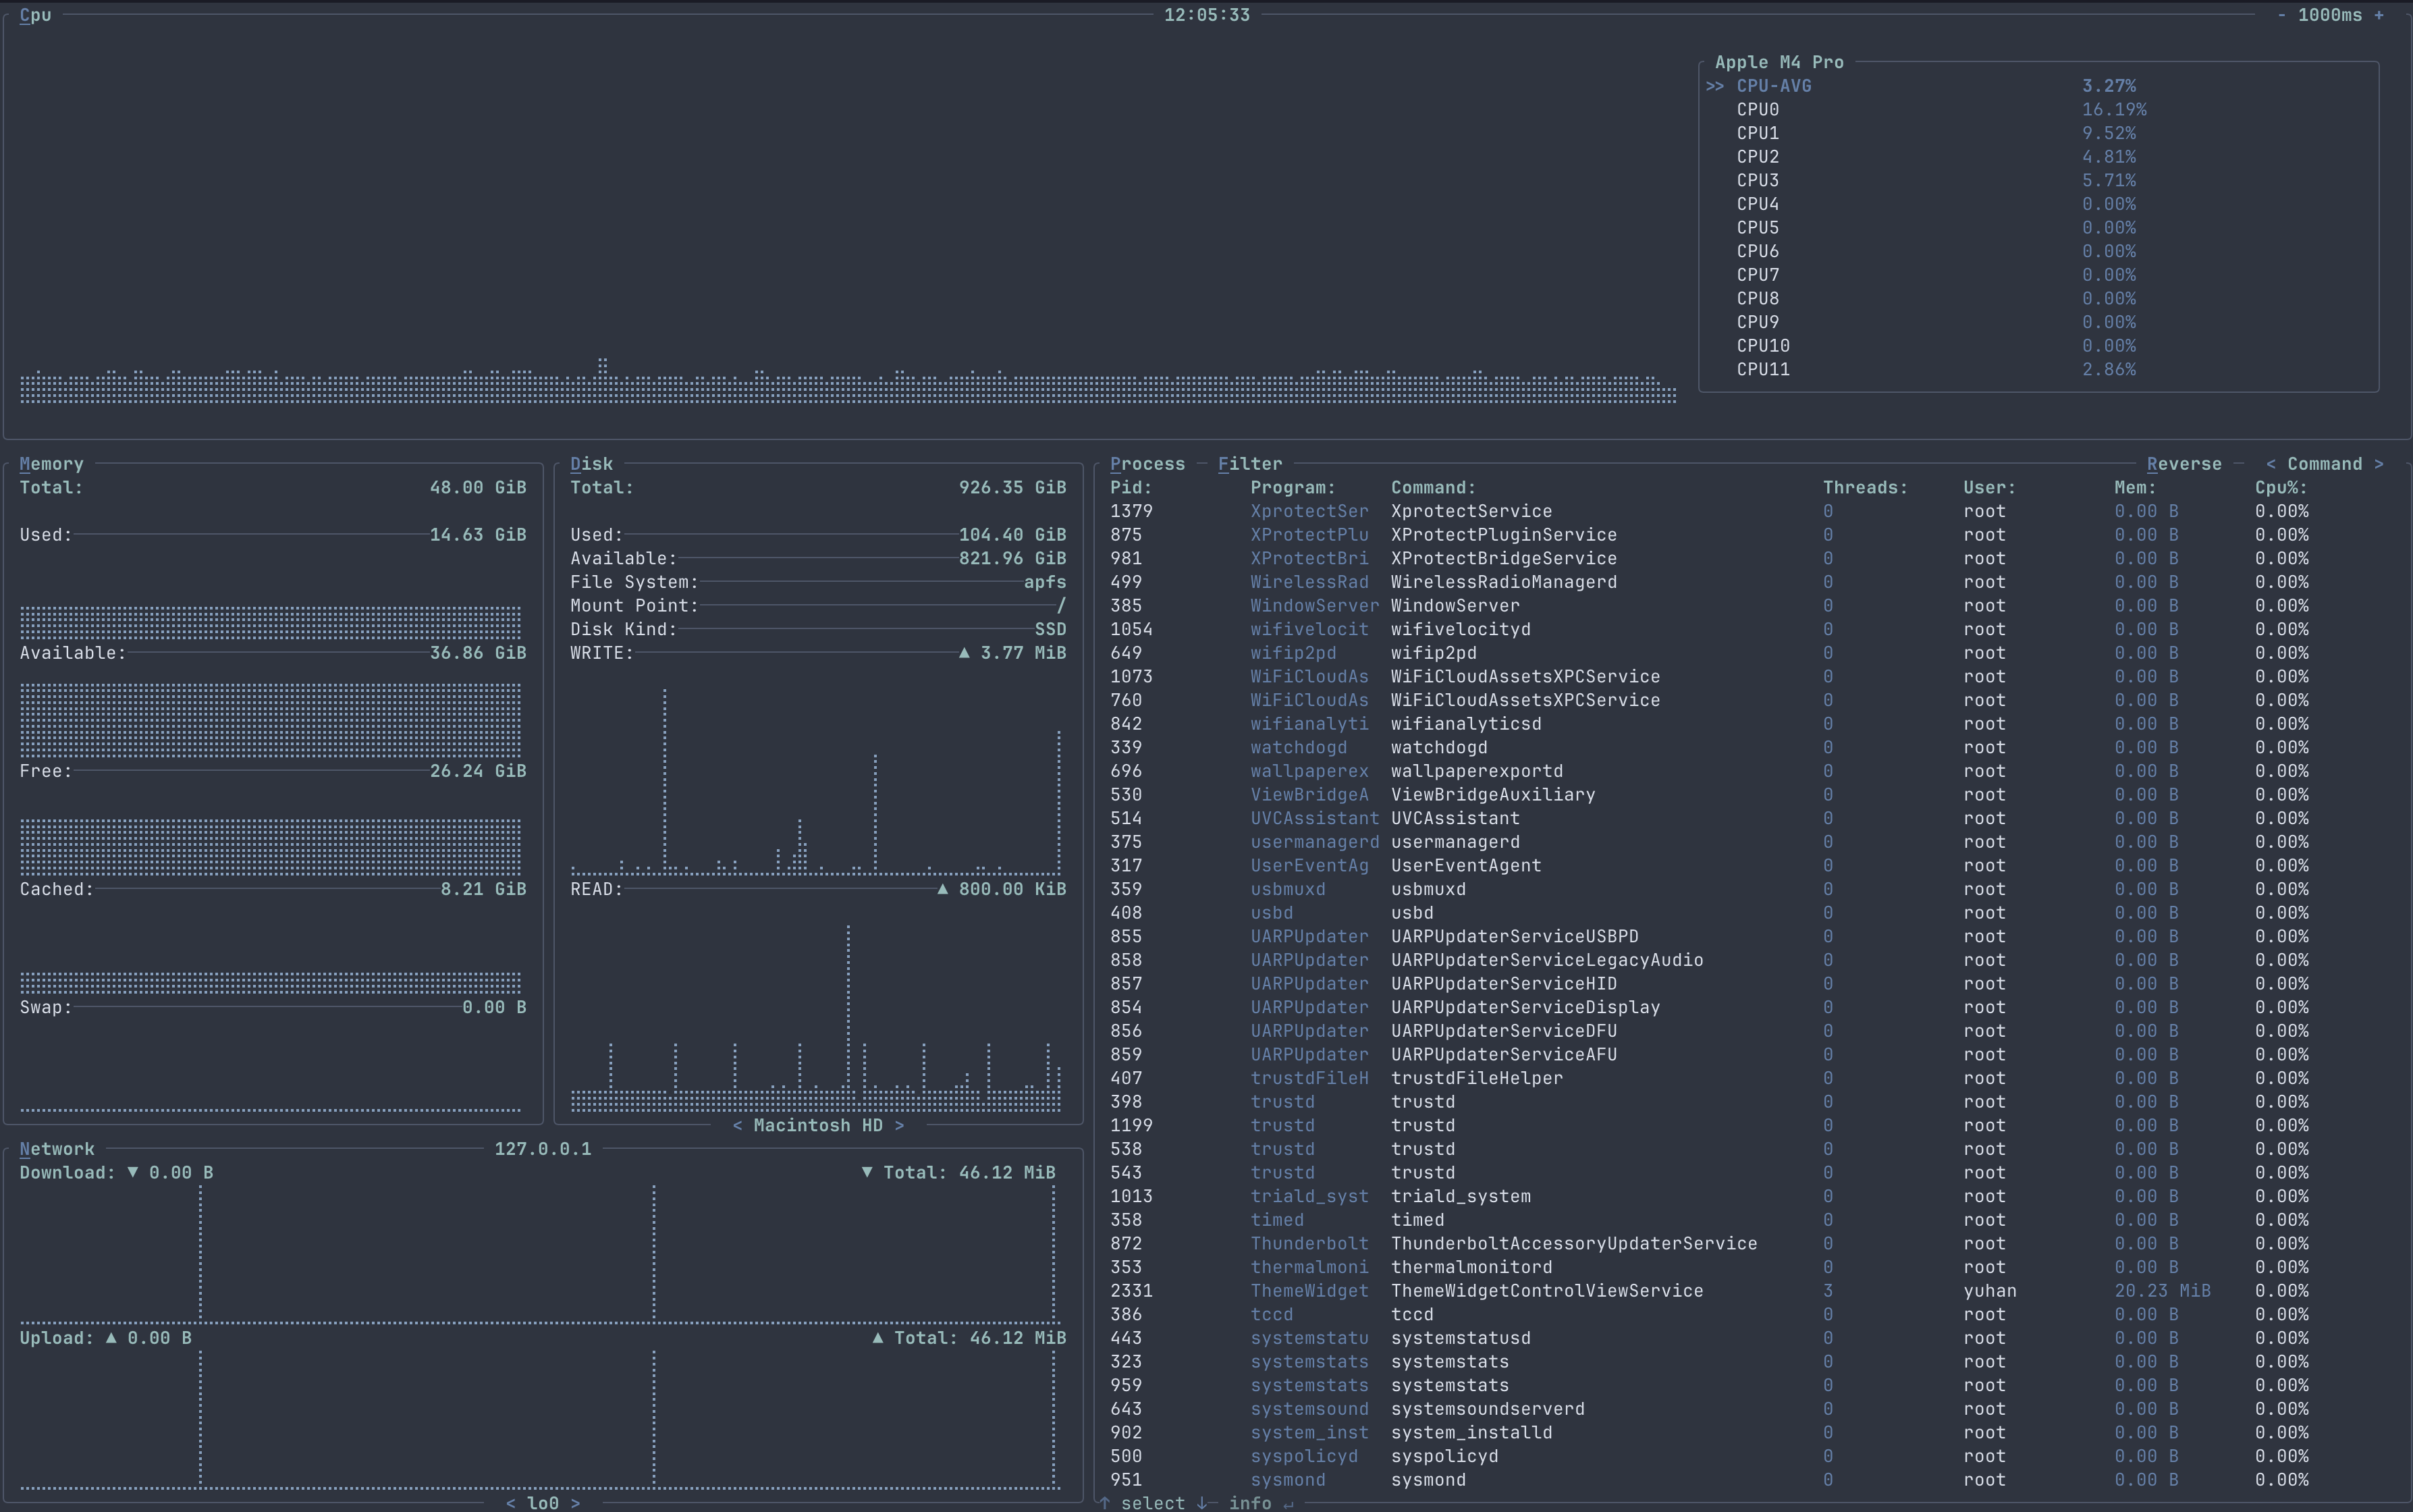Toggle Reverse sort order in the process panel
2413x1512 pixels.
tap(2184, 464)
